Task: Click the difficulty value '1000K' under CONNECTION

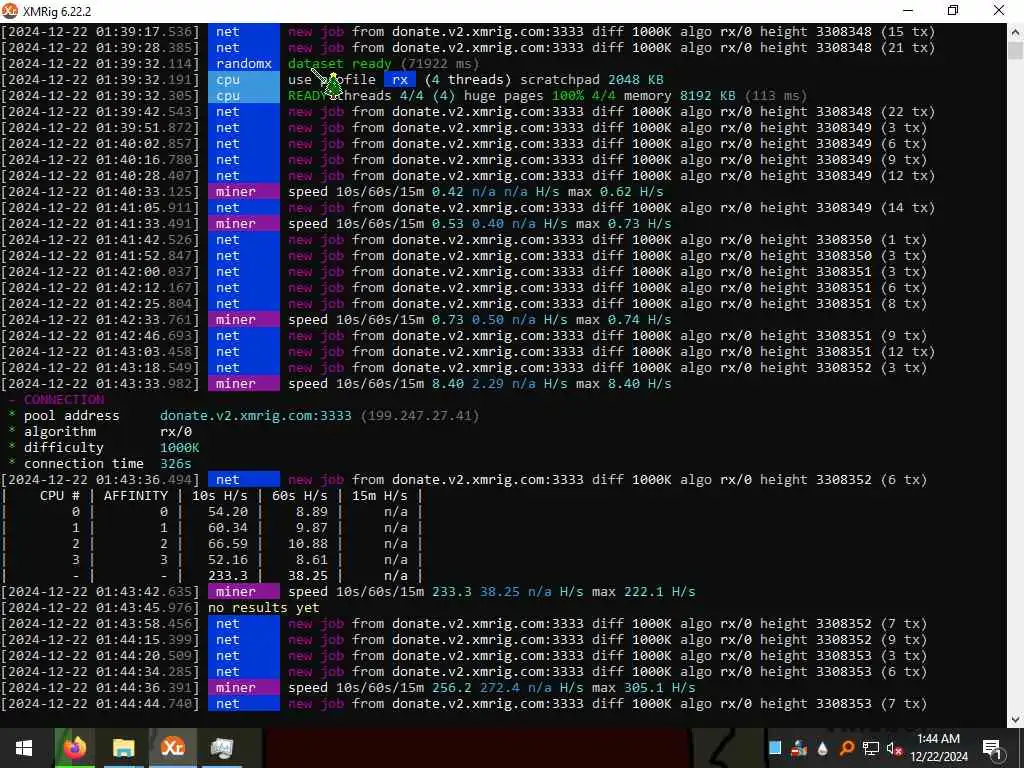Action: click(x=180, y=447)
